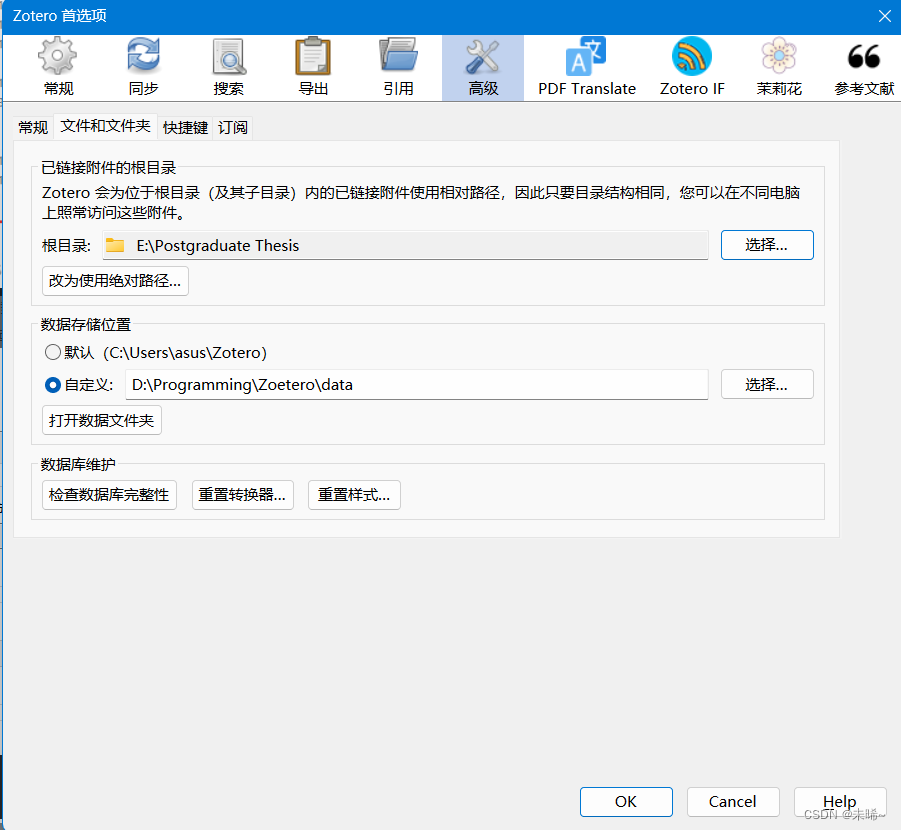The image size is (901, 830).
Task: Open the 茉莉花 Jasminum plugin pane
Action: pos(779,68)
